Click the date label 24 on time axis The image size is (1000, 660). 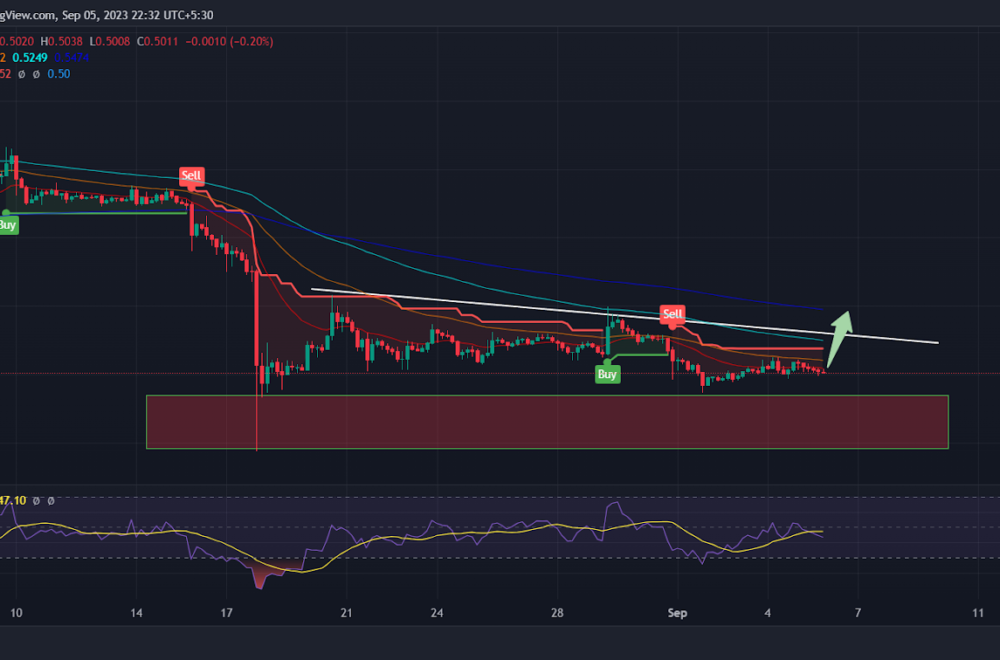coord(437,613)
